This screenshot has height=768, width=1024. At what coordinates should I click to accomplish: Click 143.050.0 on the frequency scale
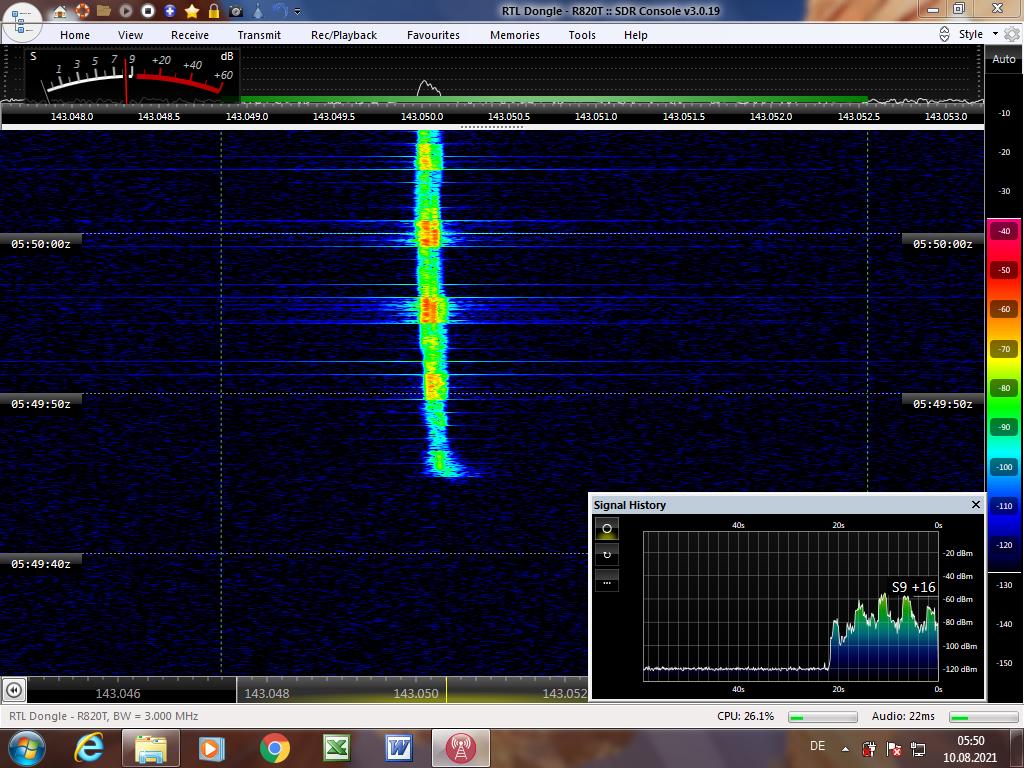pyautogui.click(x=422, y=116)
